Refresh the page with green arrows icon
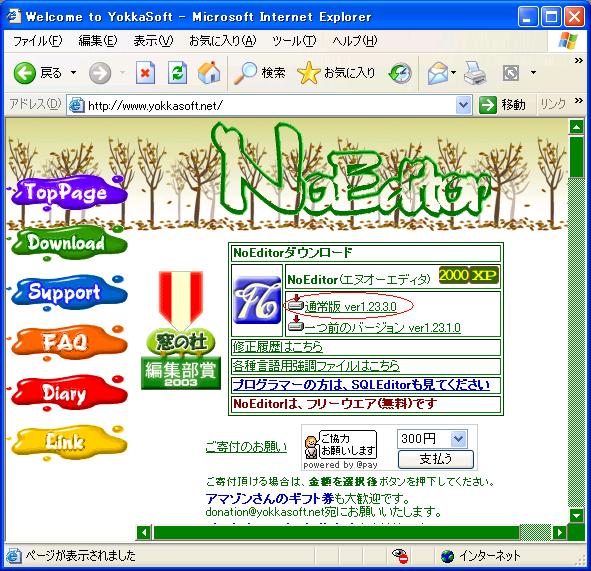The image size is (591, 571). [177, 72]
